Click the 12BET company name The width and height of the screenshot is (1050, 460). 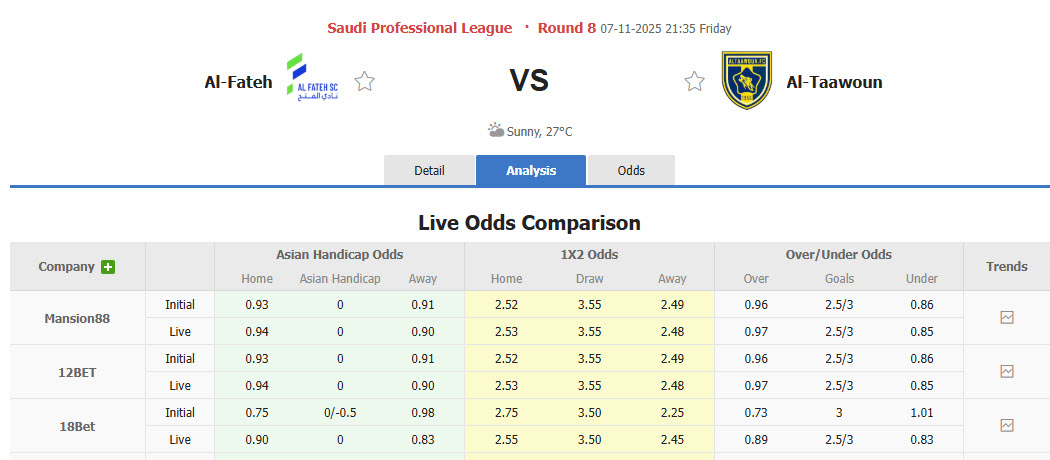click(77, 372)
